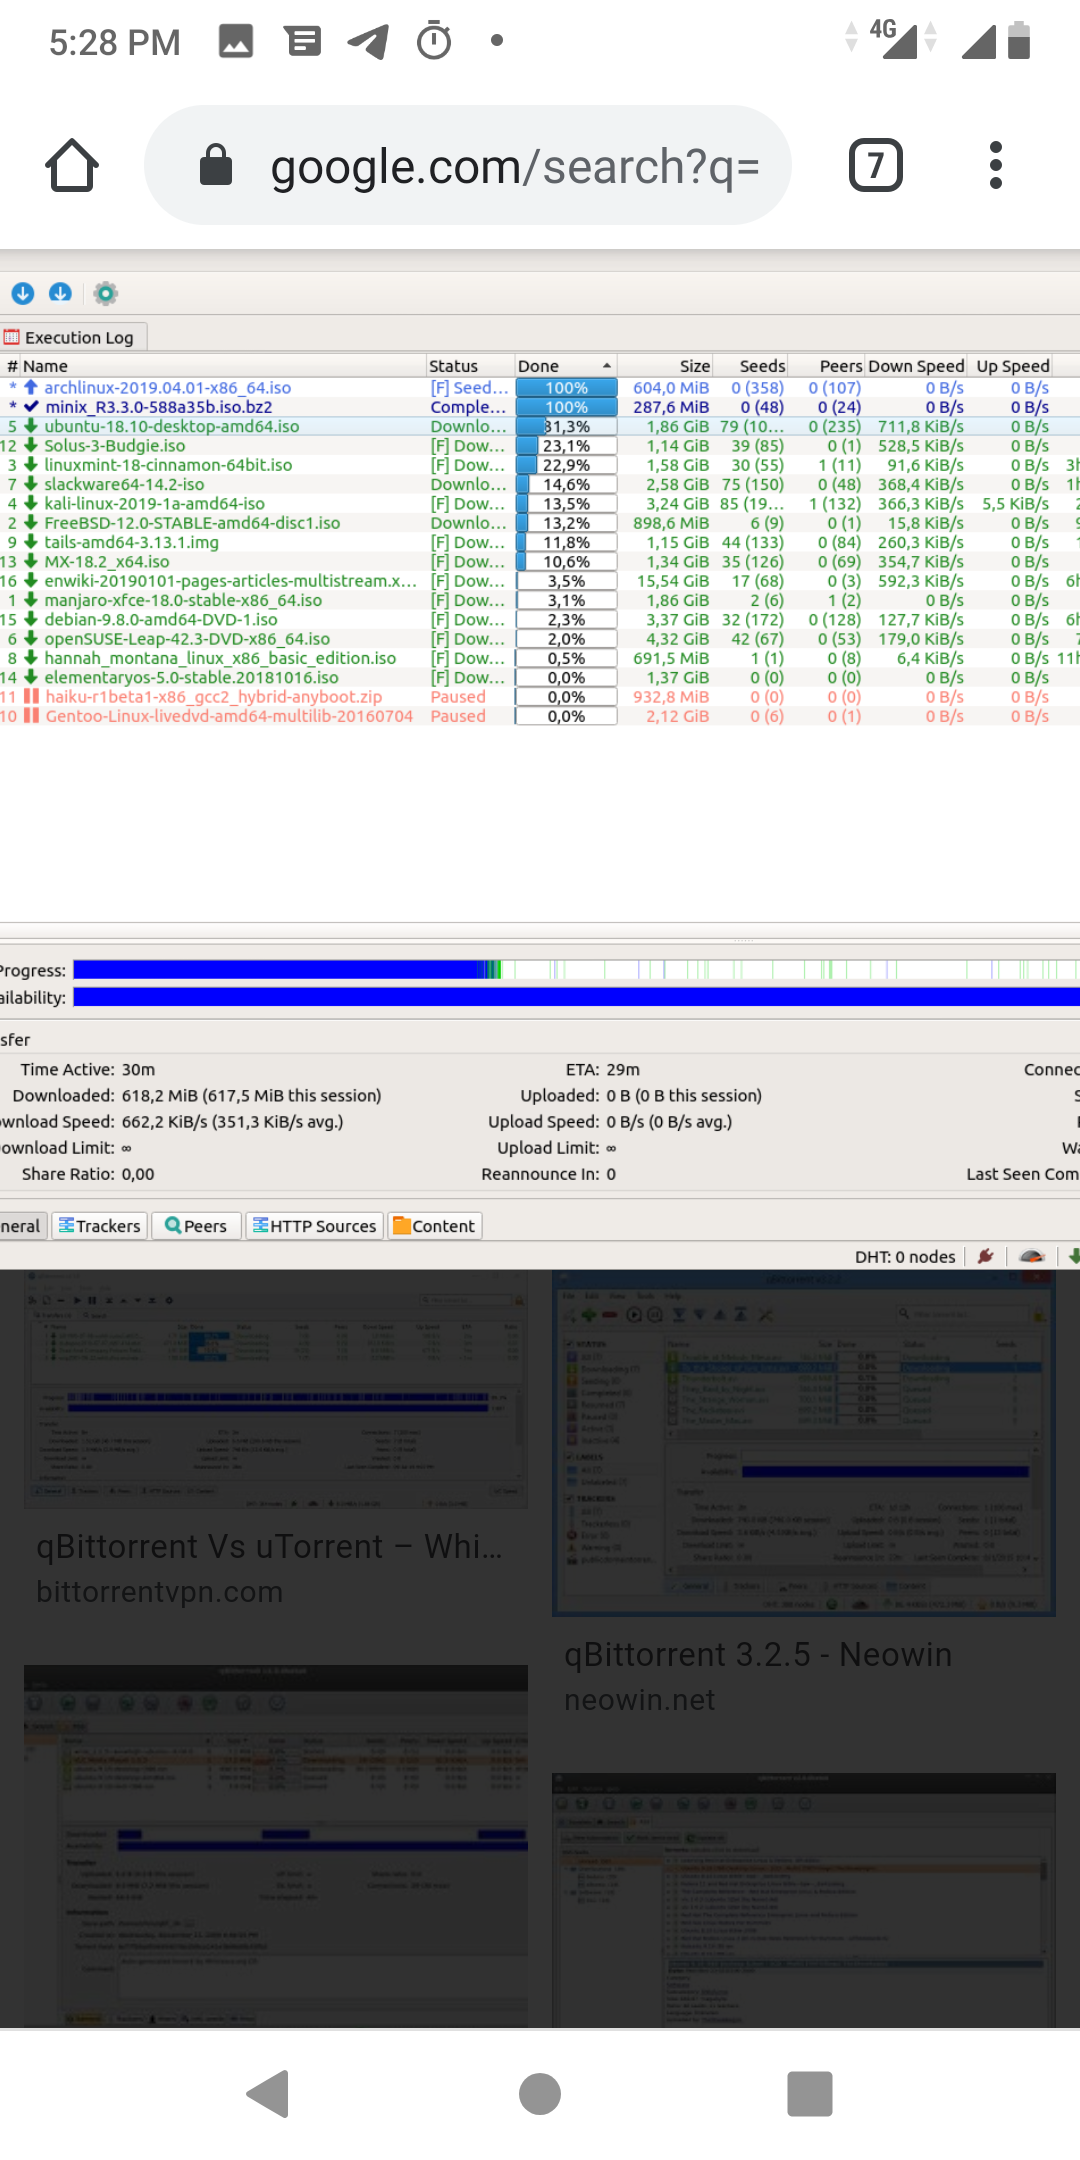
Task: Select the HTTP Sources tab
Action: [x=315, y=1226]
